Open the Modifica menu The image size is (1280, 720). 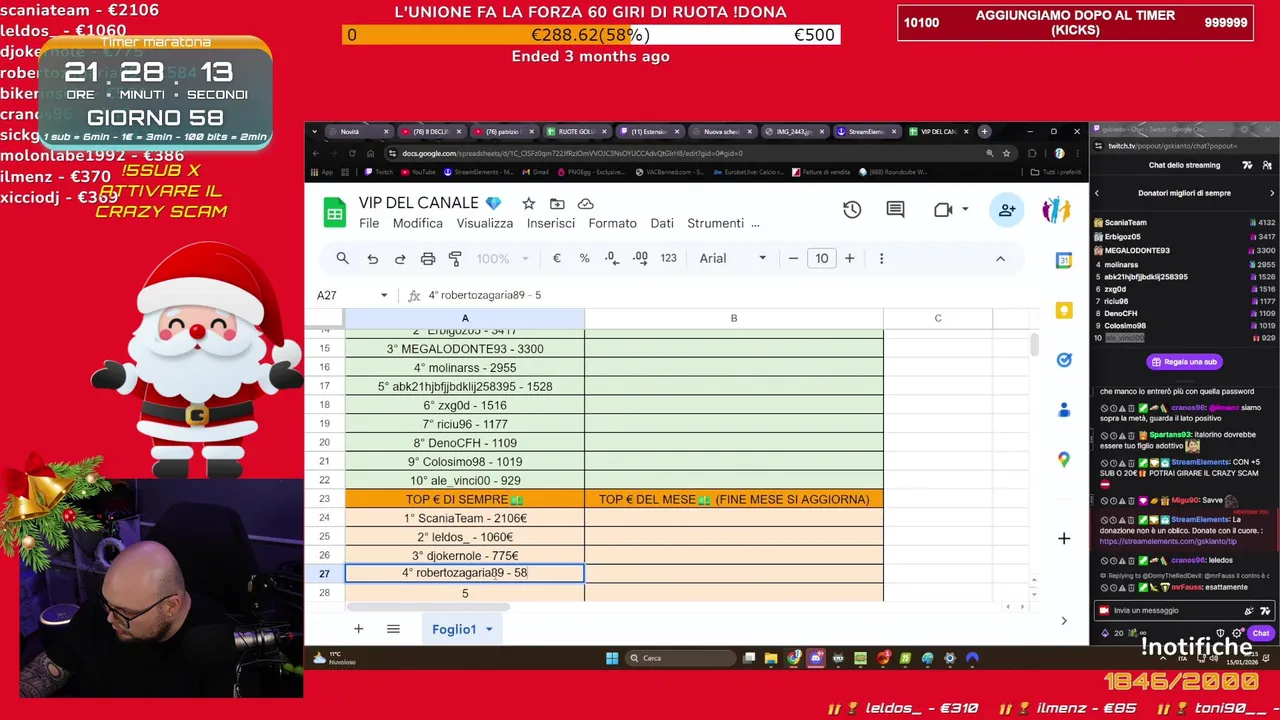point(418,223)
